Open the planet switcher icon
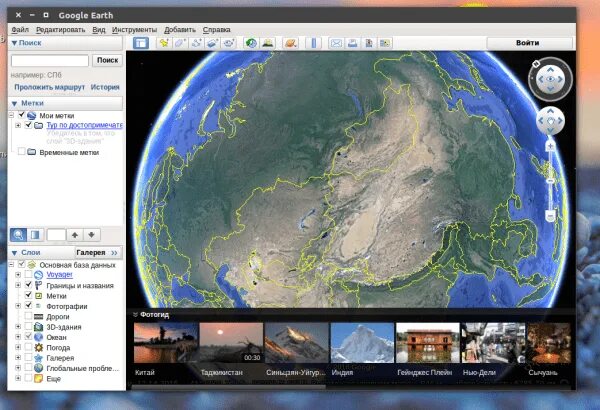 pos(290,43)
